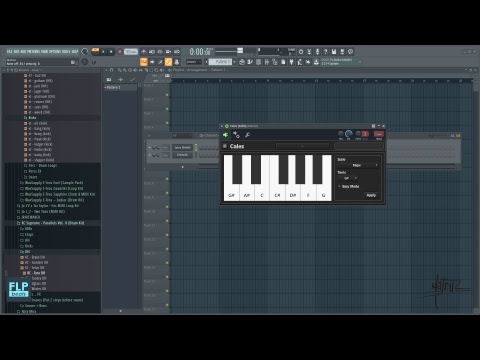The width and height of the screenshot is (480, 360).
Task: Enable the Easy Mode checkbox
Action: coord(339,186)
